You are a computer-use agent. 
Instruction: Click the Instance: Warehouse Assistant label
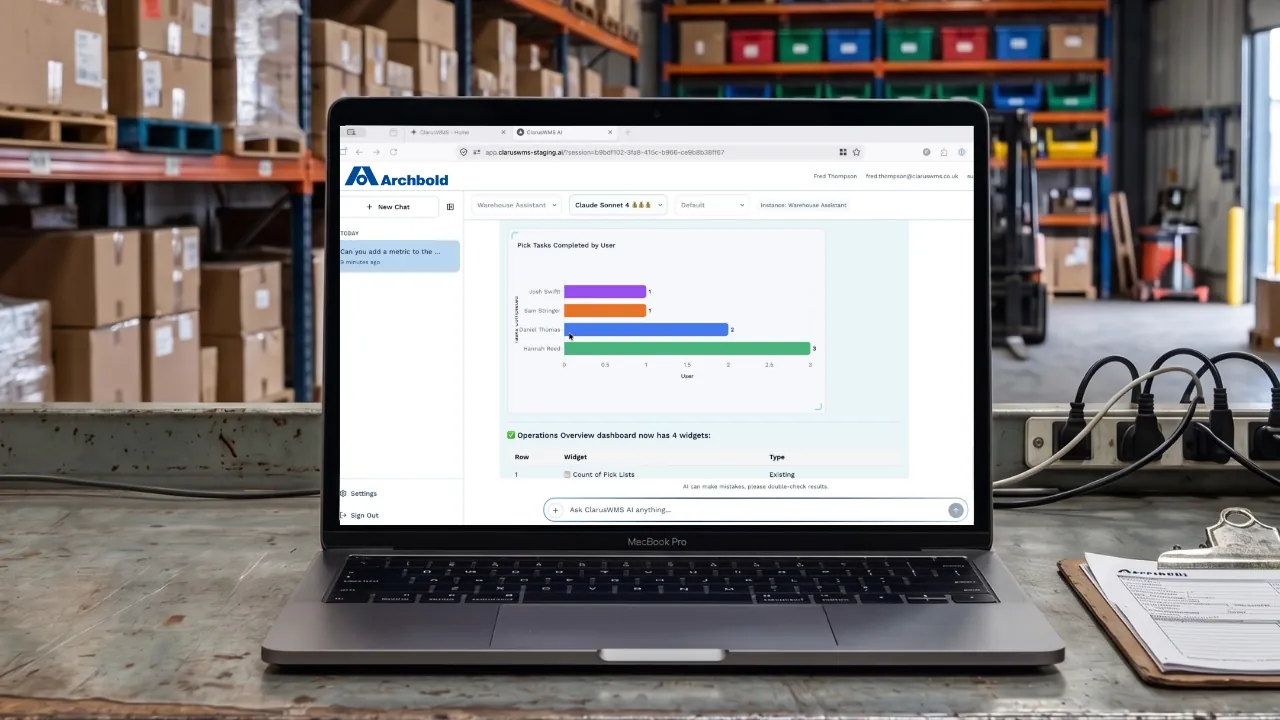[x=803, y=205]
